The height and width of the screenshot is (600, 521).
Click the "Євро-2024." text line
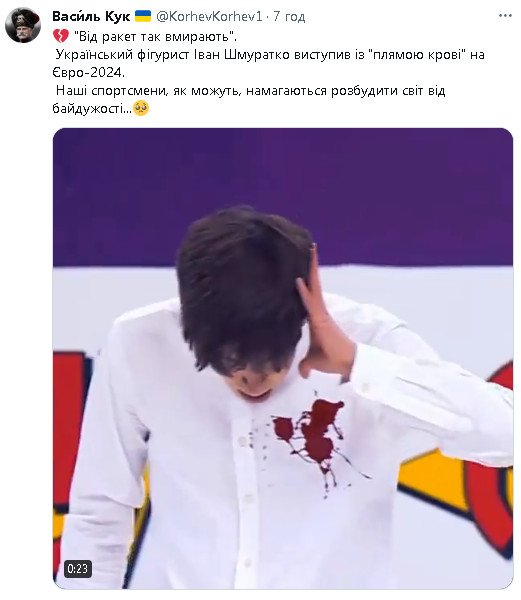(89, 72)
